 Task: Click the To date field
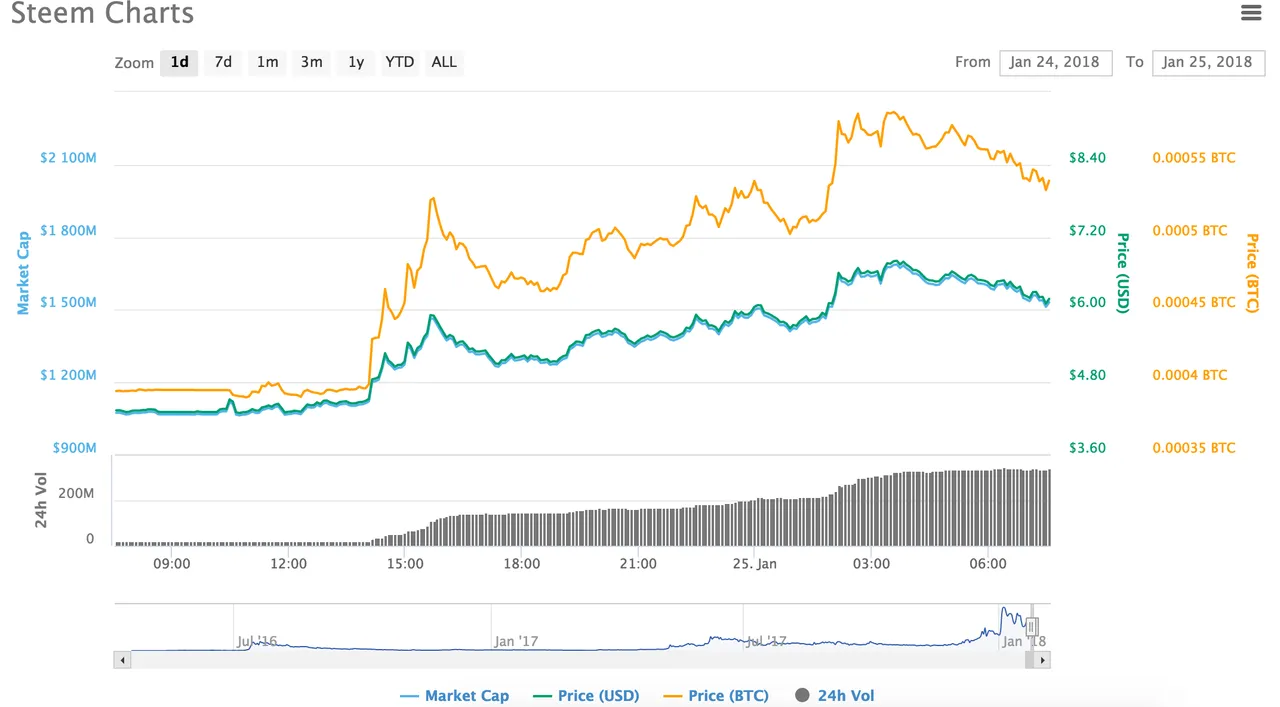click(1208, 62)
